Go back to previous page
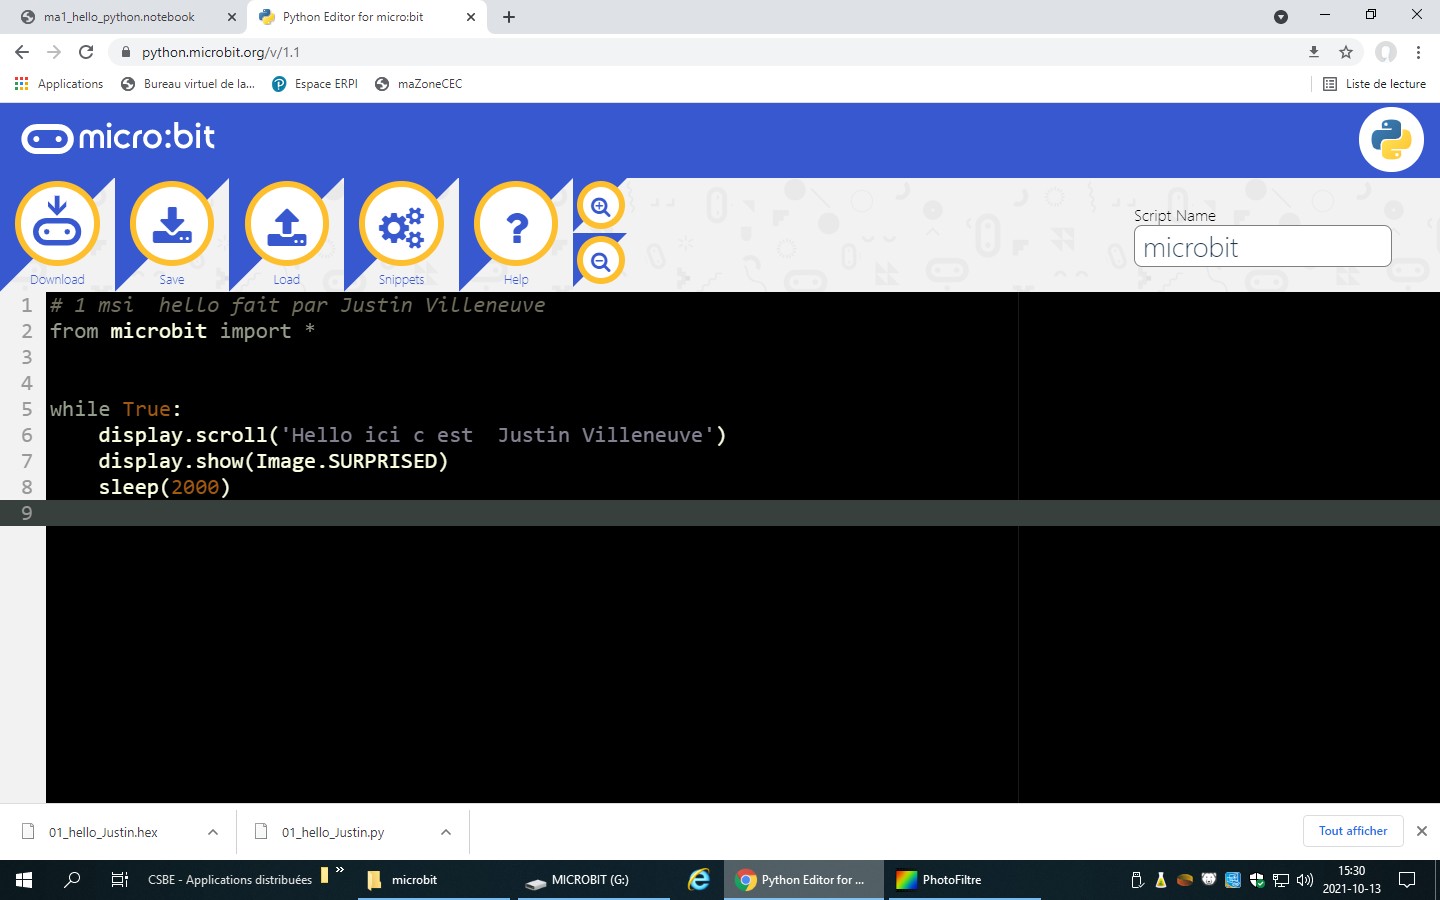 (22, 52)
